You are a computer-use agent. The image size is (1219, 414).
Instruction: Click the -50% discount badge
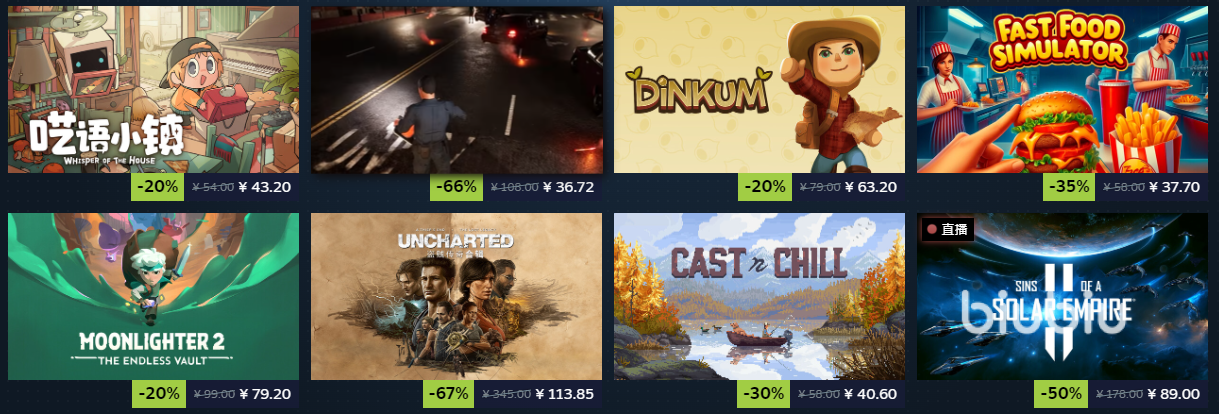click(1063, 394)
